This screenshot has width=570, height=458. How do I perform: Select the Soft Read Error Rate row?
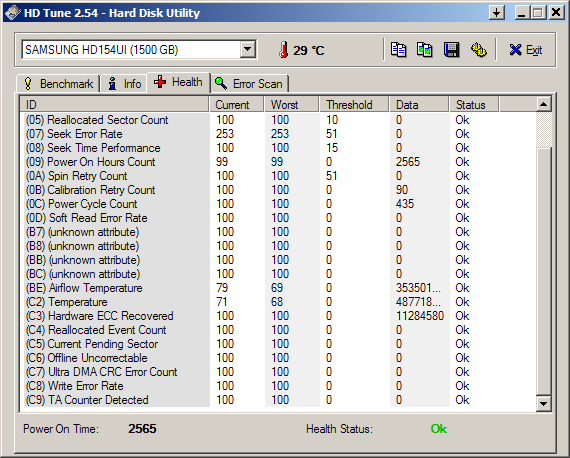[x=278, y=218]
